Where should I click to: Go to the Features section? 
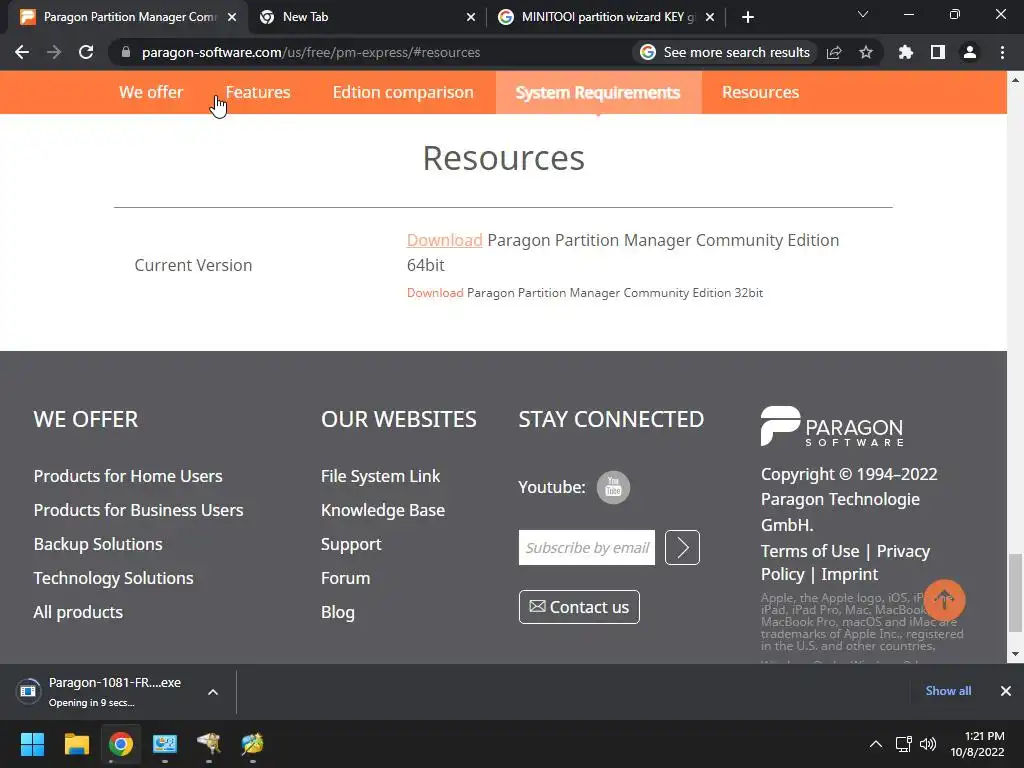pos(258,92)
